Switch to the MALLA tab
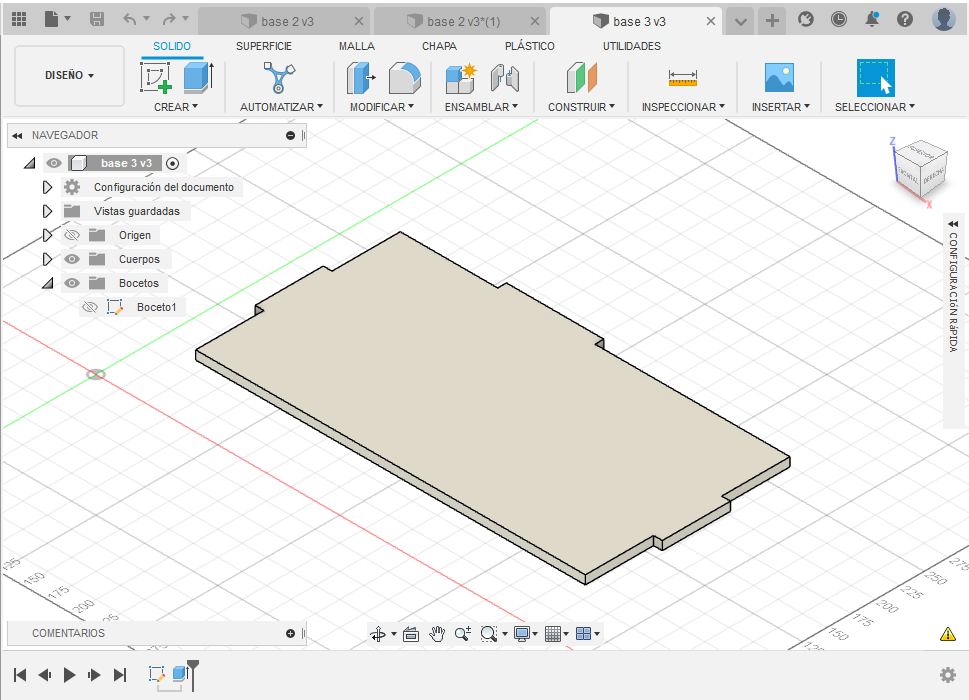Viewport: 969px width, 700px height. [x=357, y=46]
